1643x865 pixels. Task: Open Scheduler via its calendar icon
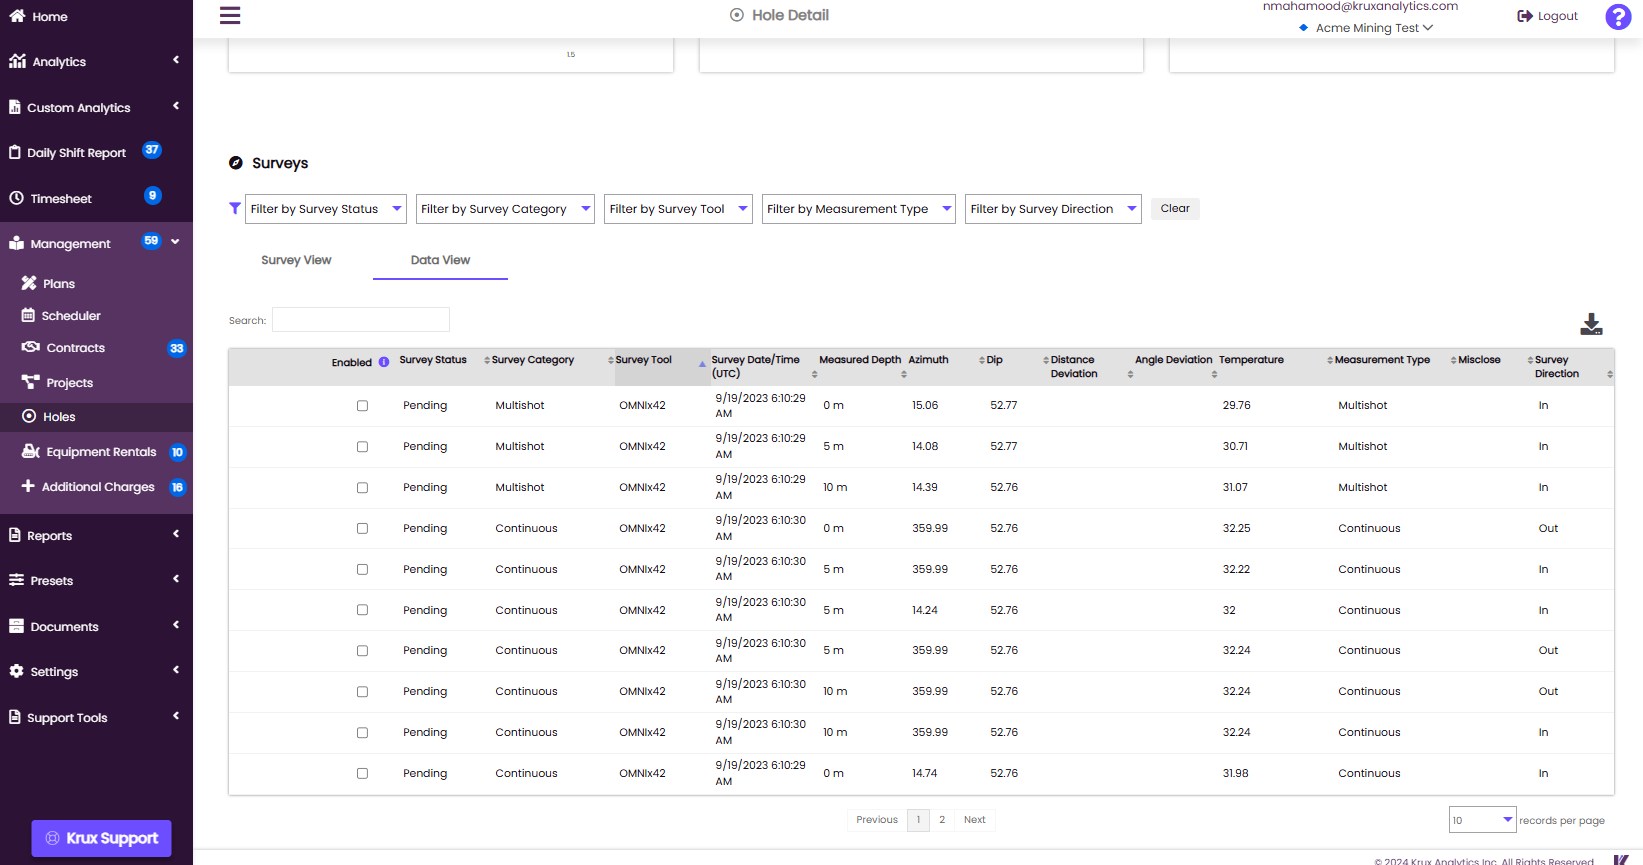[28, 316]
